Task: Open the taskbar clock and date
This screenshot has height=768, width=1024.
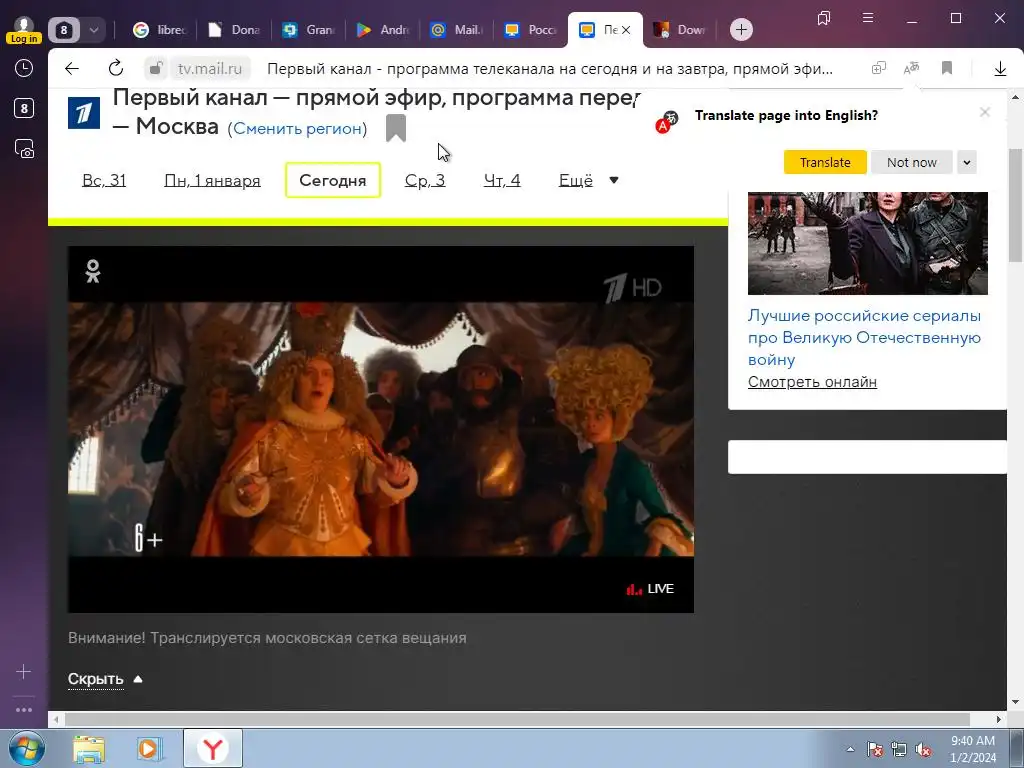Action: point(973,749)
